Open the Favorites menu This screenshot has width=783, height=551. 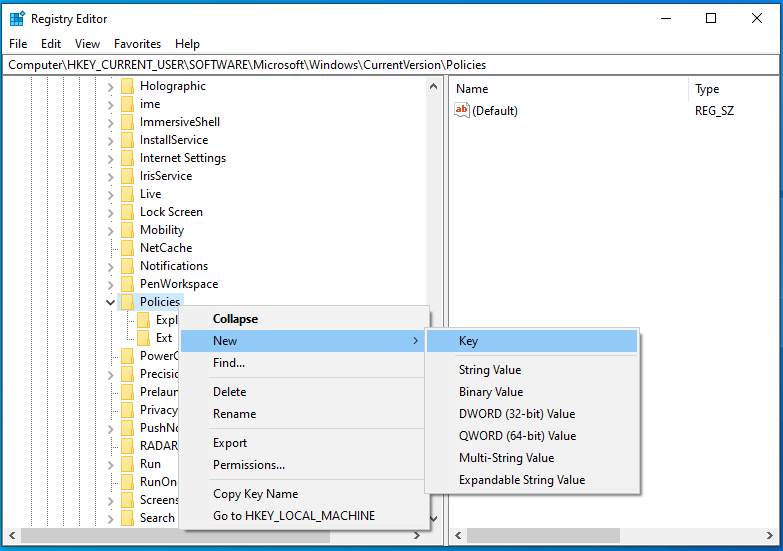[x=137, y=44]
